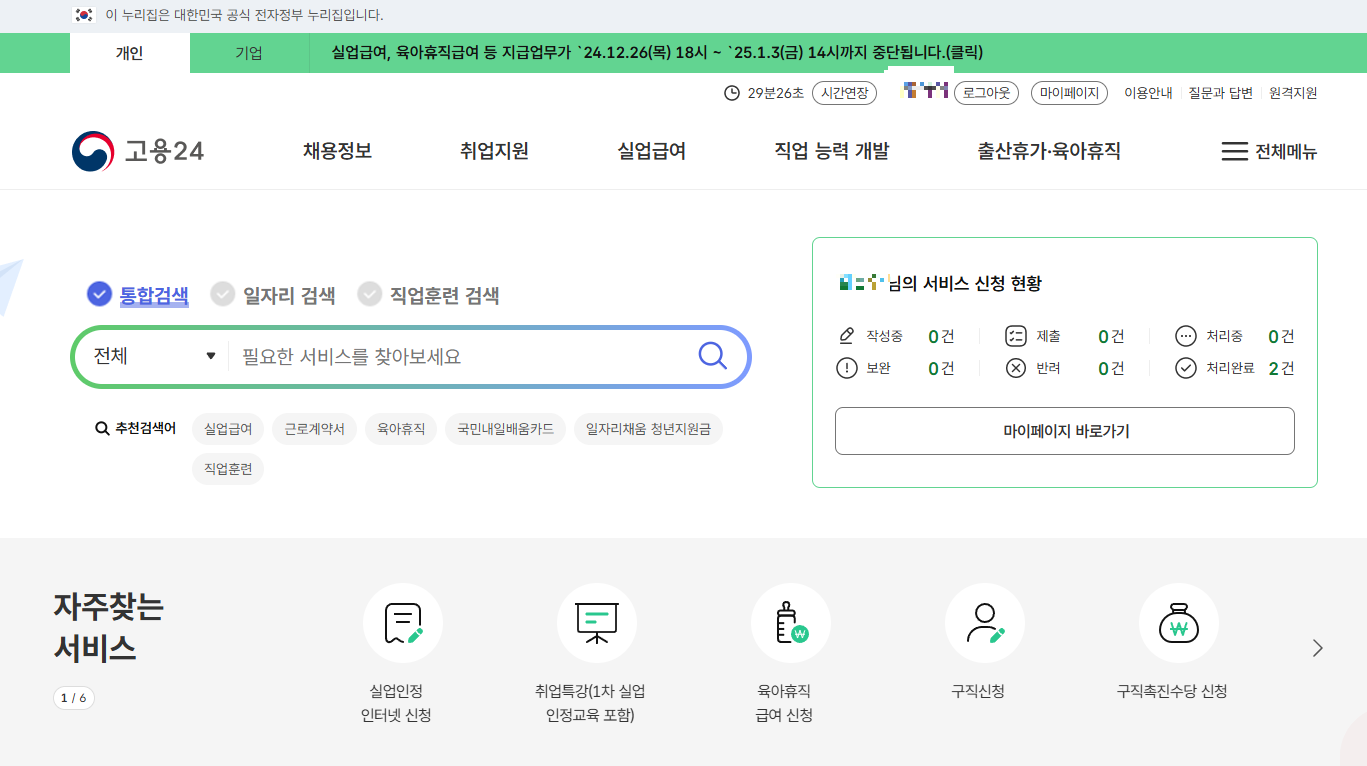The width and height of the screenshot is (1367, 766).
Task: Open the 실업인정 인터넷 신청 service icon
Action: [x=403, y=623]
